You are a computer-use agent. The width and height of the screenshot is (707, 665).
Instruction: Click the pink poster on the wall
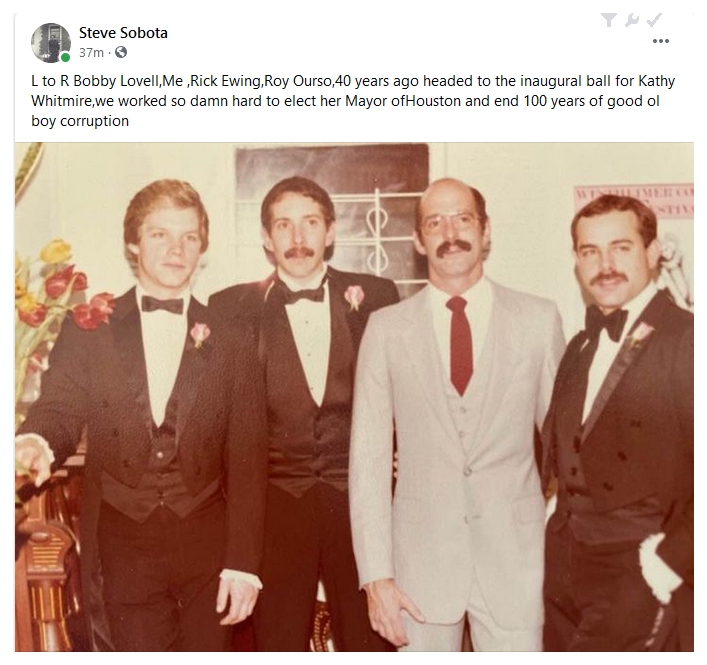click(634, 202)
